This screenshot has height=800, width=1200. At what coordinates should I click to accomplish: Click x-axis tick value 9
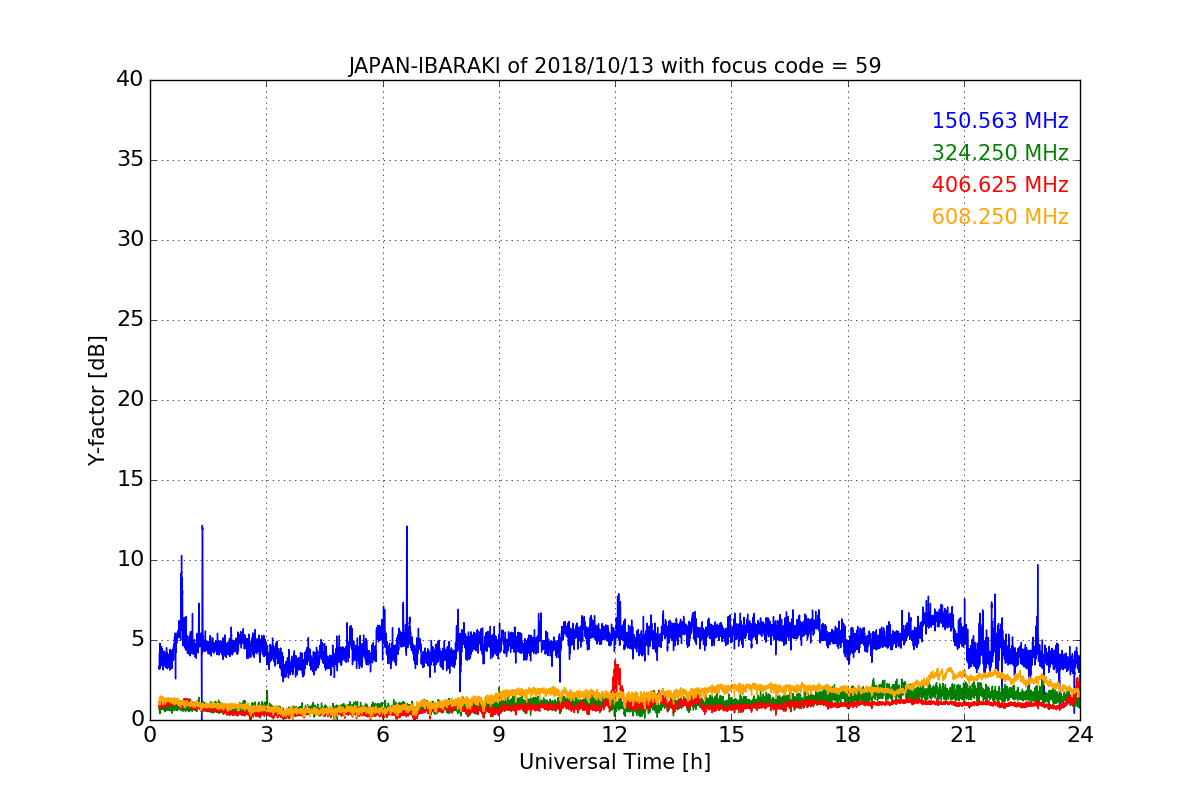(499, 734)
